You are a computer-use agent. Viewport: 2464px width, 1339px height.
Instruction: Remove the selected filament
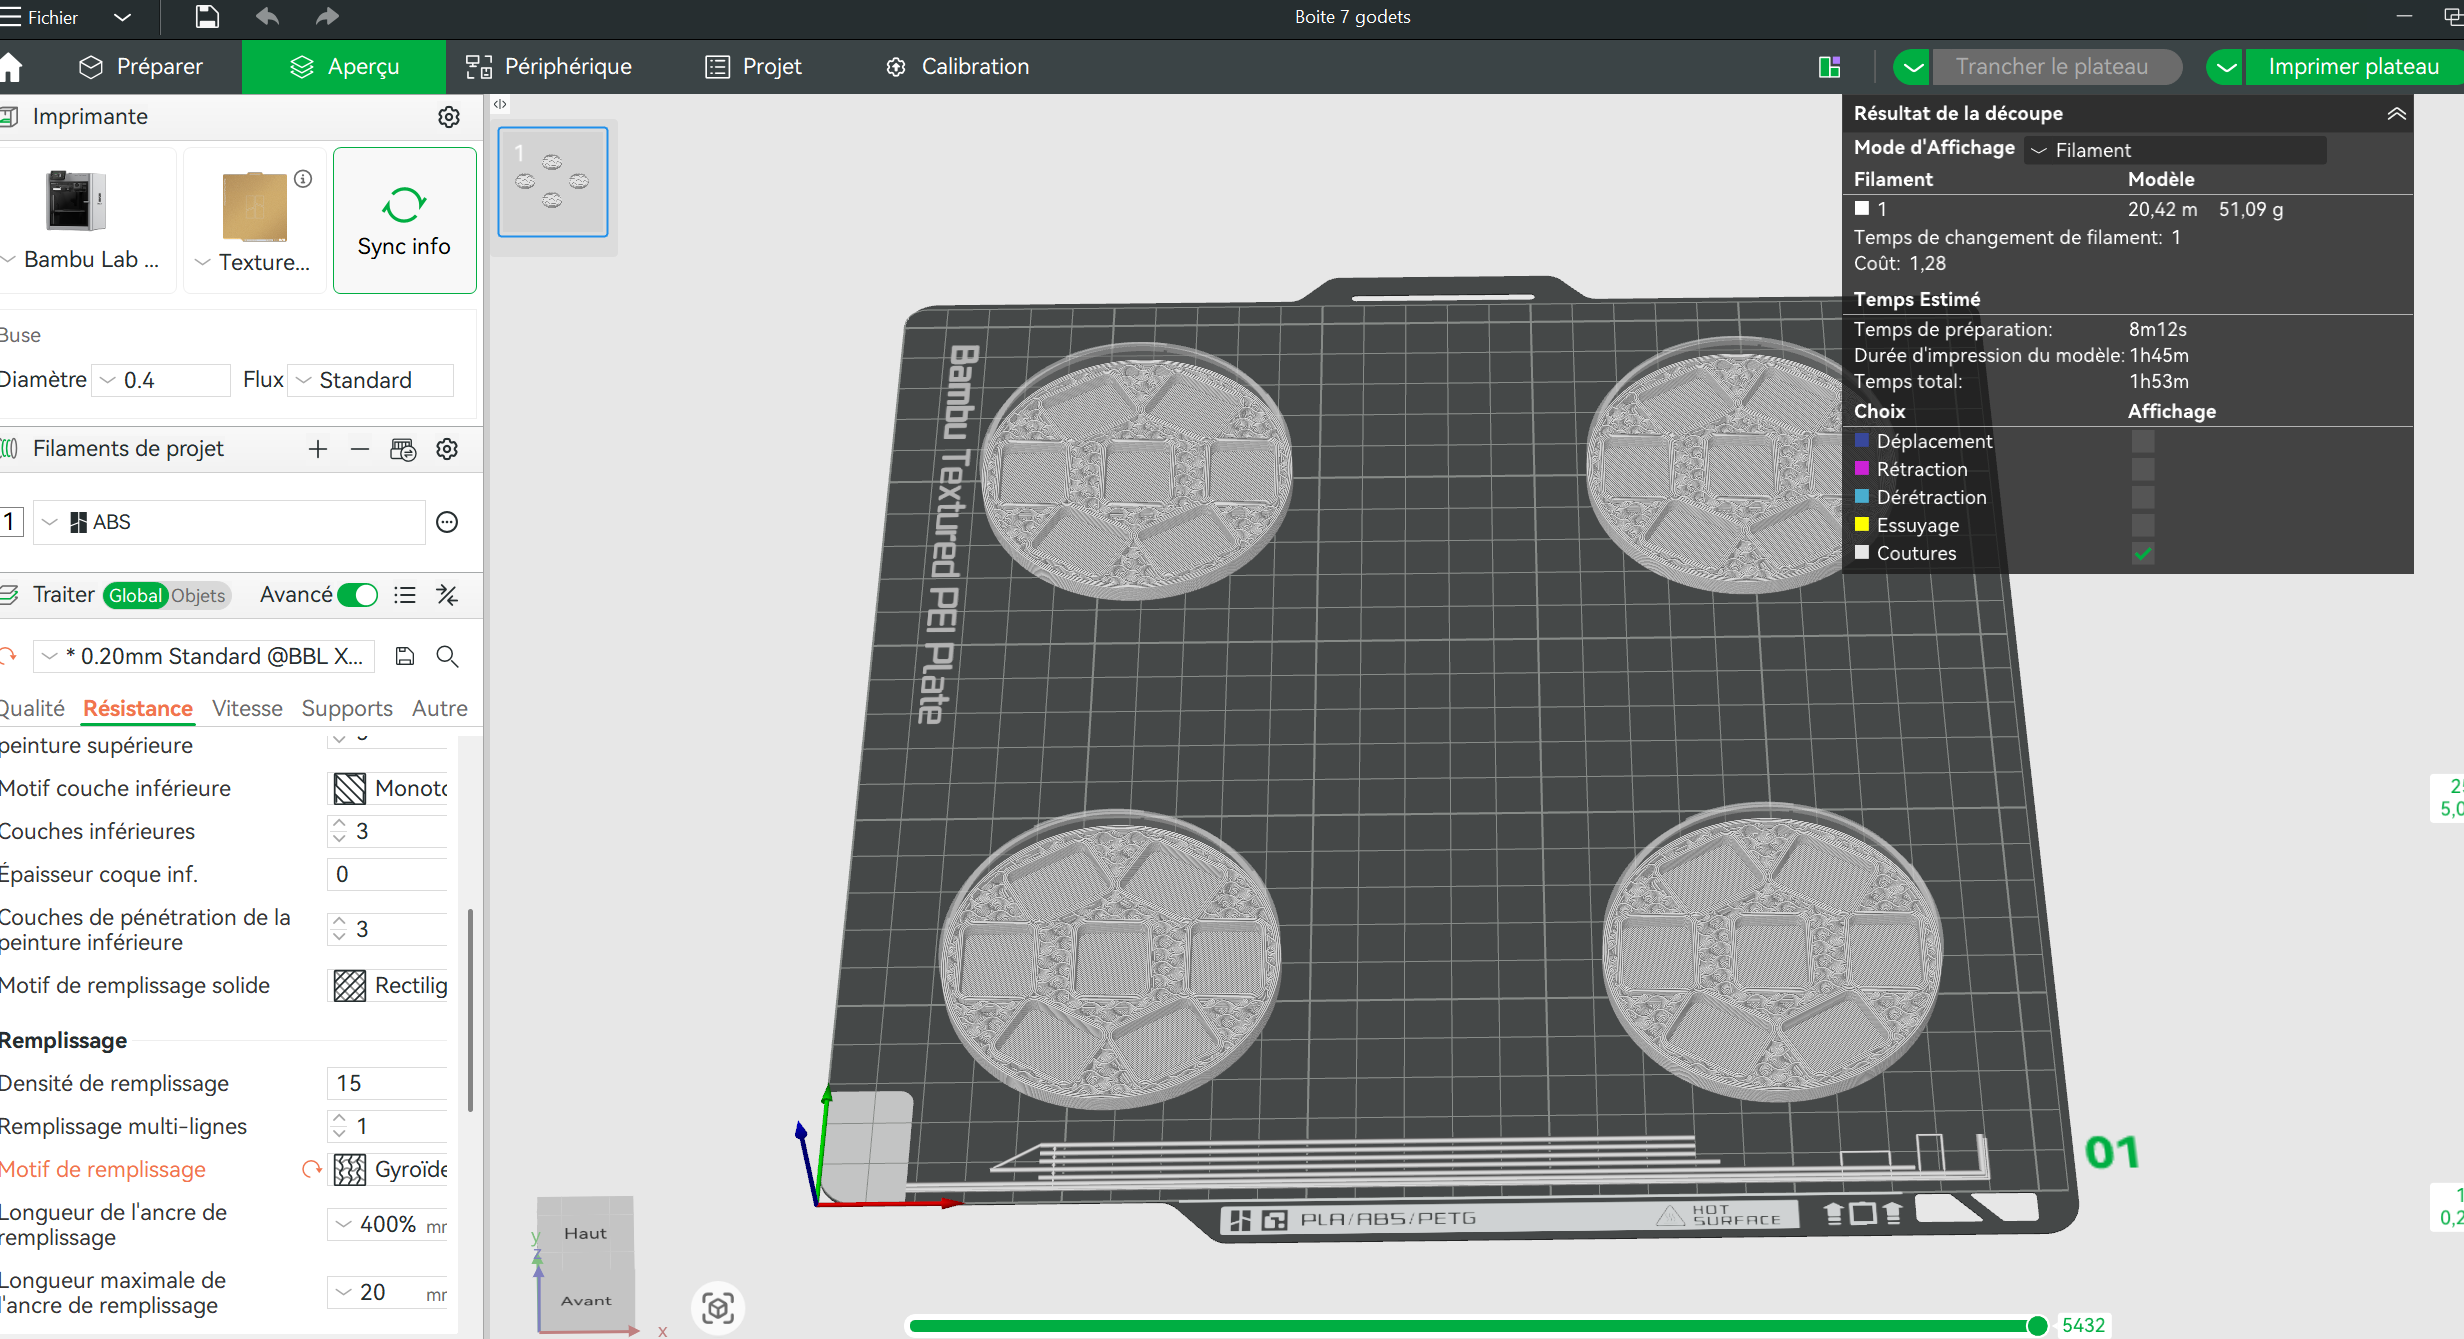pos(360,449)
